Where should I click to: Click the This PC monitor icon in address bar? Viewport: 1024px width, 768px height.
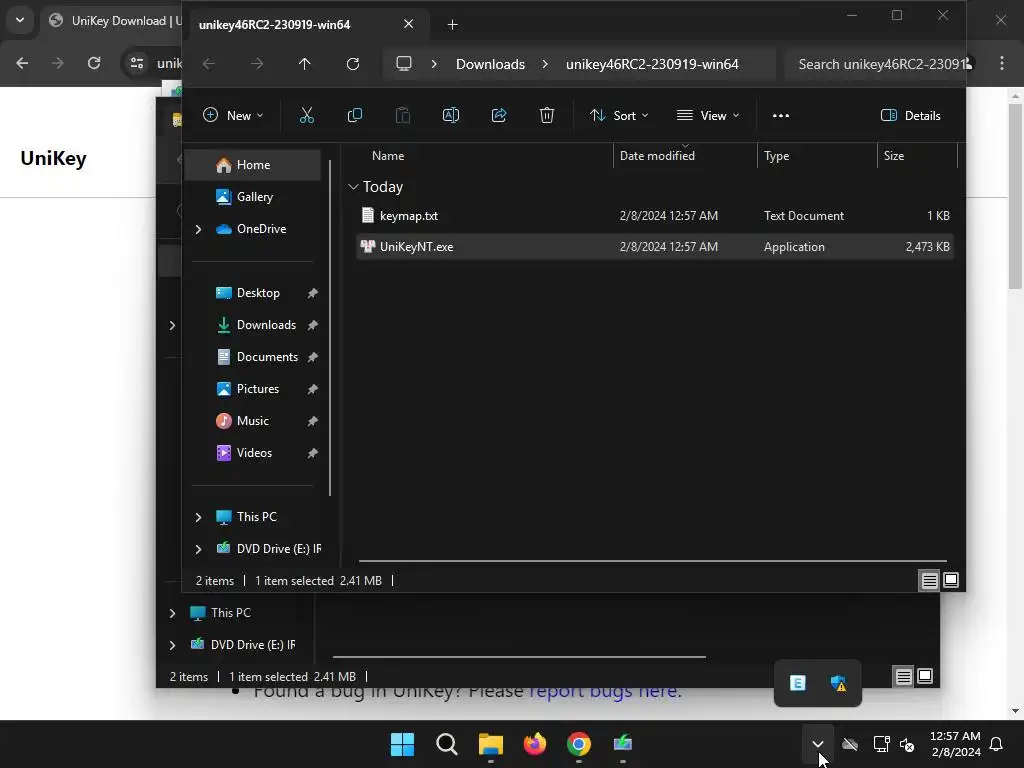(x=404, y=64)
